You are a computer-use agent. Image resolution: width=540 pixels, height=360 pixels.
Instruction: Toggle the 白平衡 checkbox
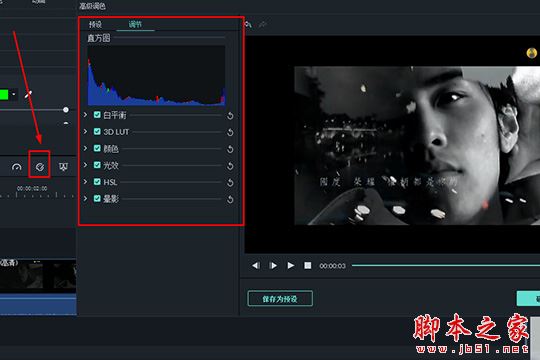(97, 115)
